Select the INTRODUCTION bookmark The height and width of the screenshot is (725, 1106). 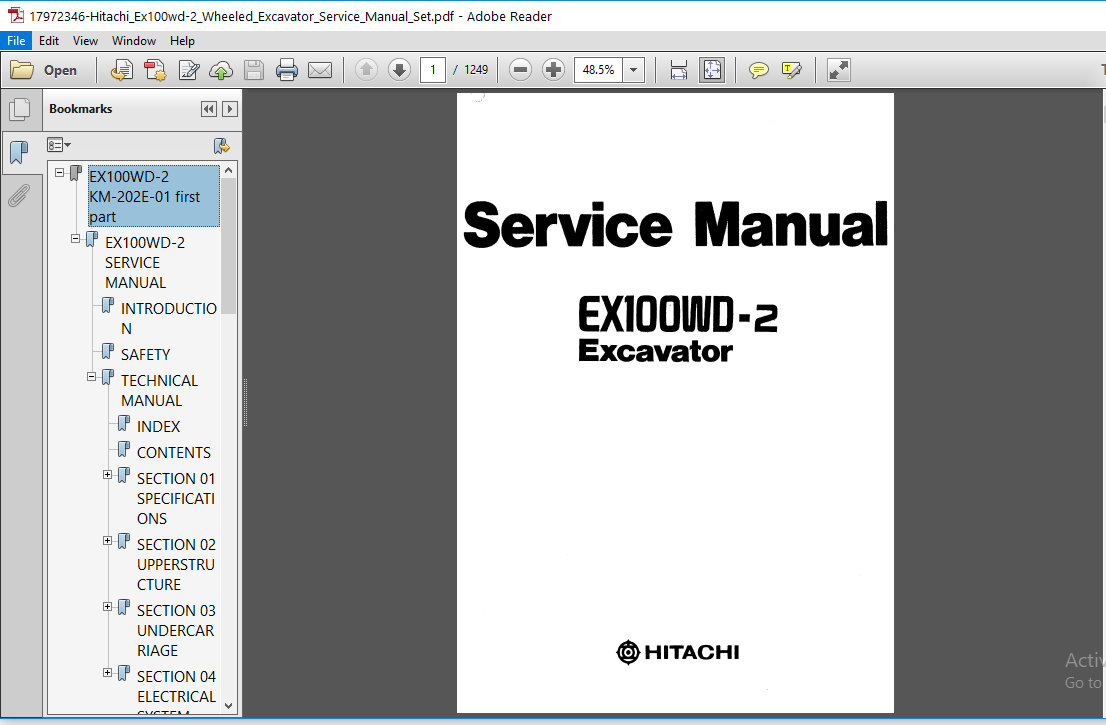pos(169,319)
